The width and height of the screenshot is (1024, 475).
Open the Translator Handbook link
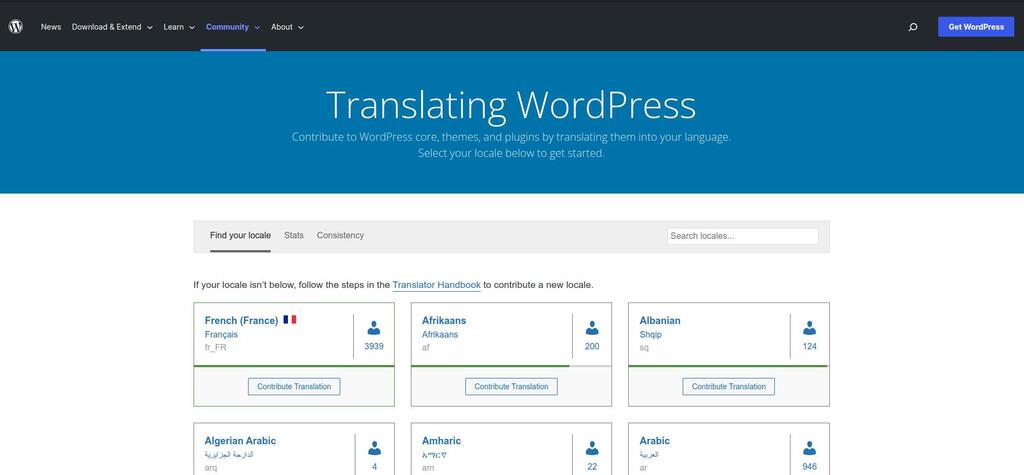[436, 285]
